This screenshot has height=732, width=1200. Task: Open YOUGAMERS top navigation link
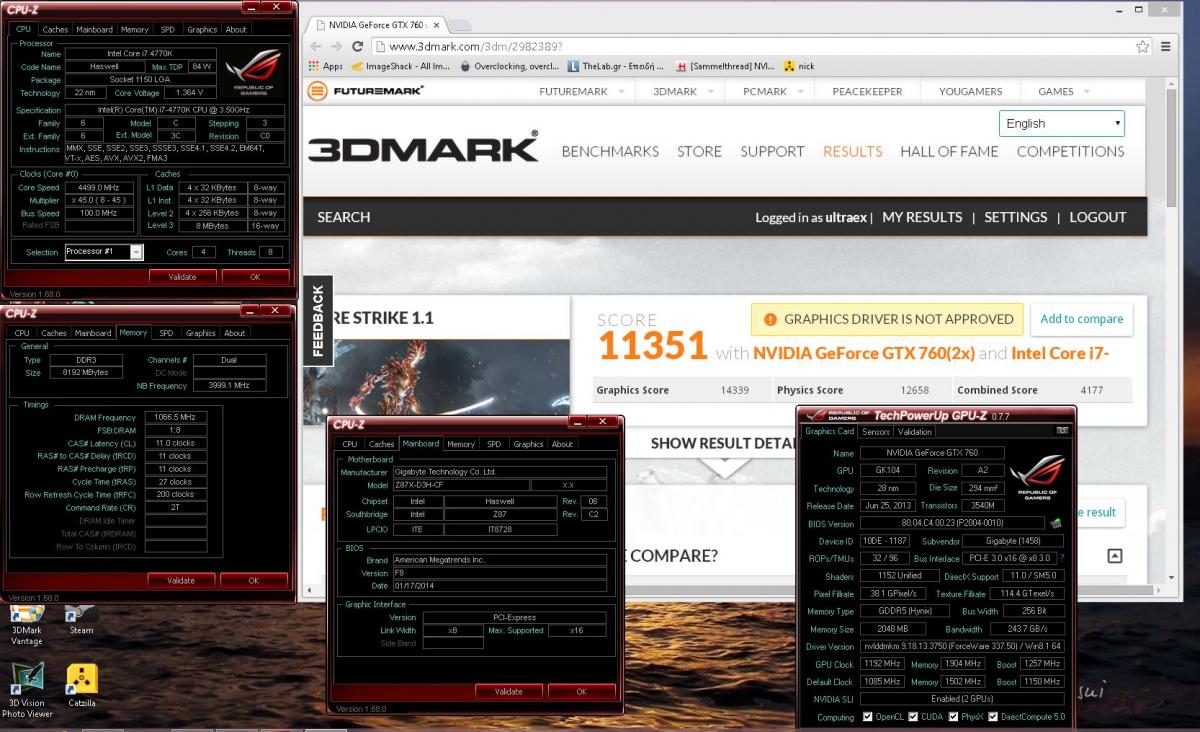pyautogui.click(x=970, y=91)
